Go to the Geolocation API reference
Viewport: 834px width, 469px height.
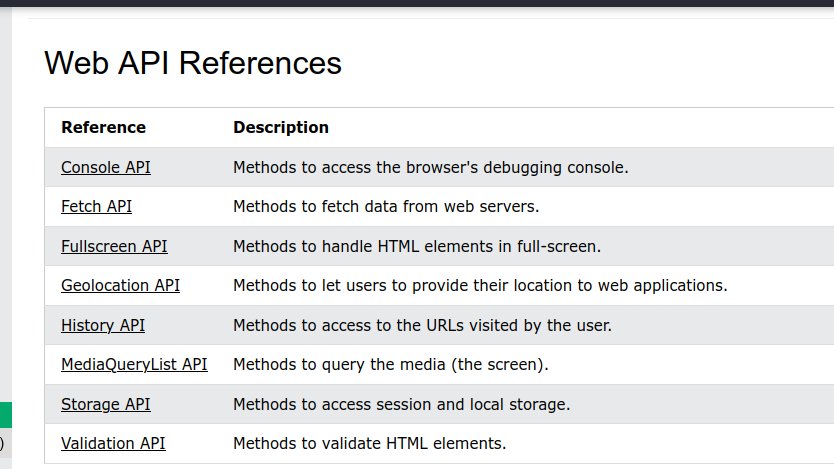click(x=120, y=286)
